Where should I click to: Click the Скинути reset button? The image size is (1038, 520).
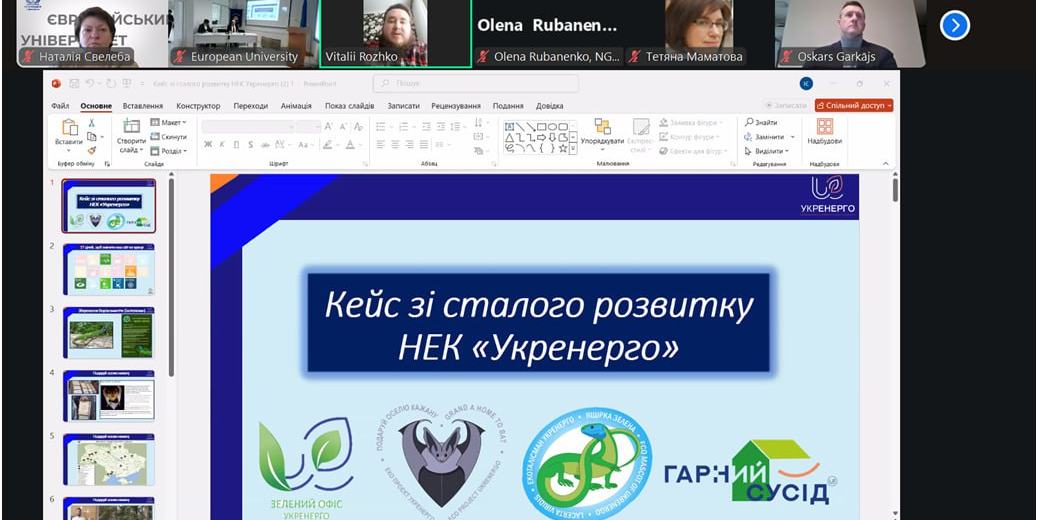(168, 136)
